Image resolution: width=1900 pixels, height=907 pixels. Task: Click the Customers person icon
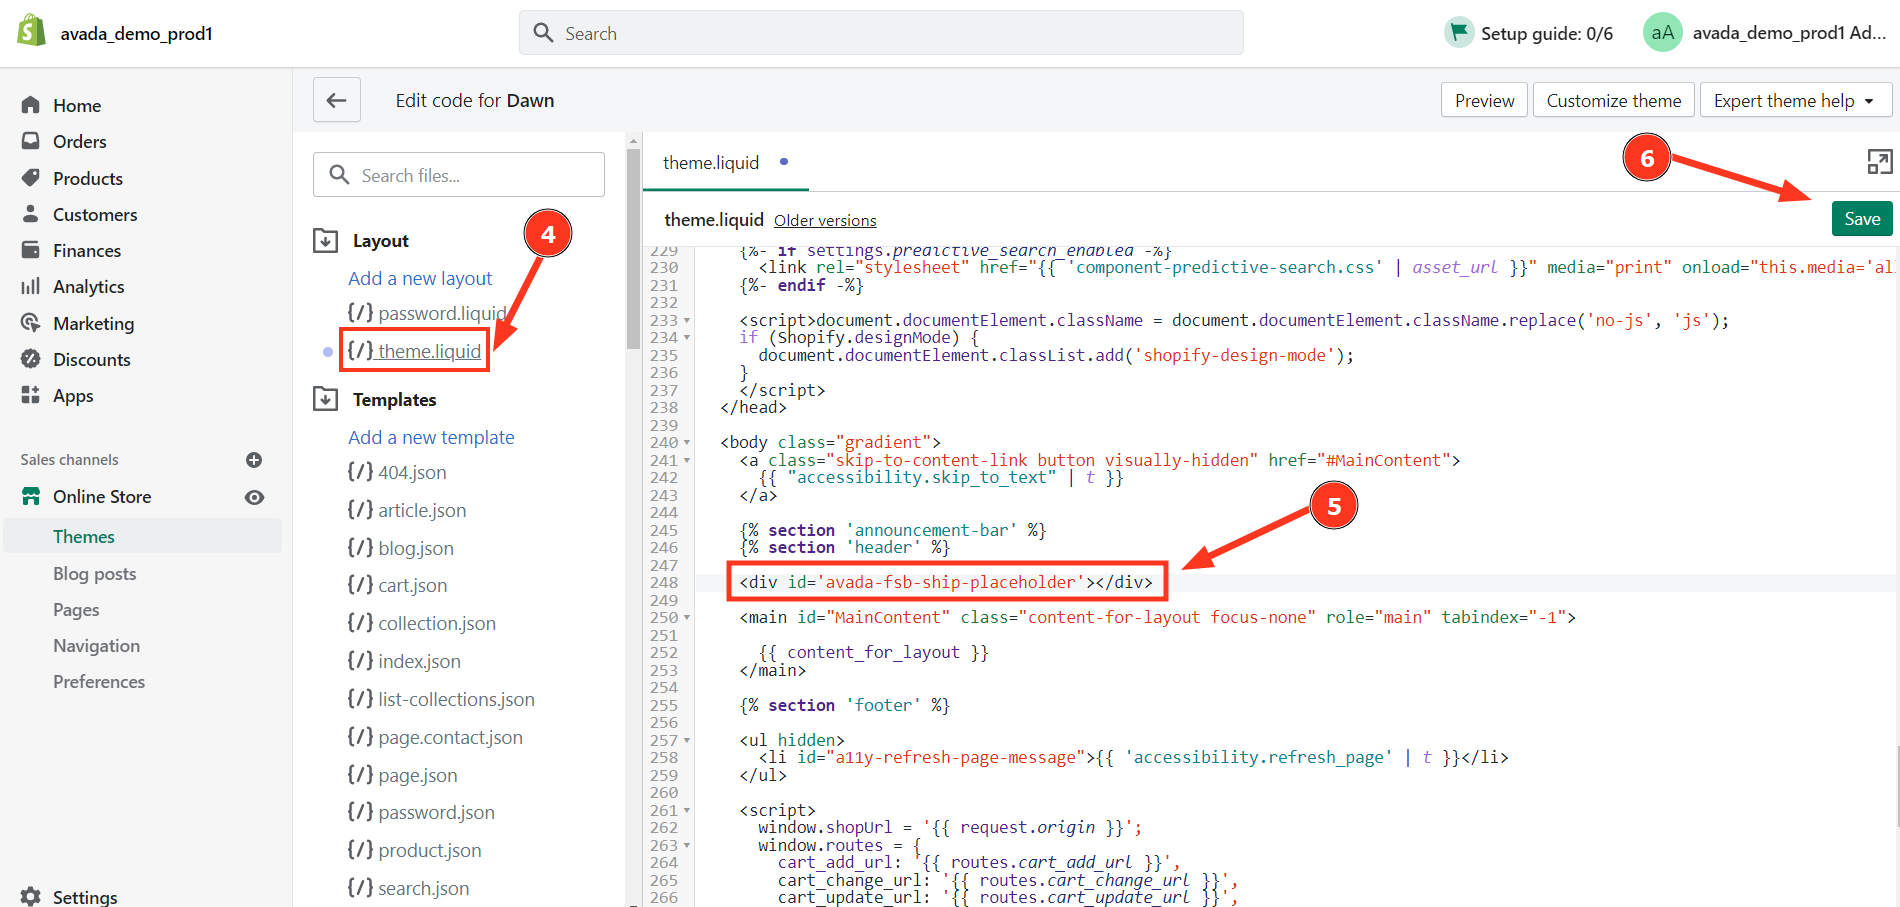tap(31, 214)
